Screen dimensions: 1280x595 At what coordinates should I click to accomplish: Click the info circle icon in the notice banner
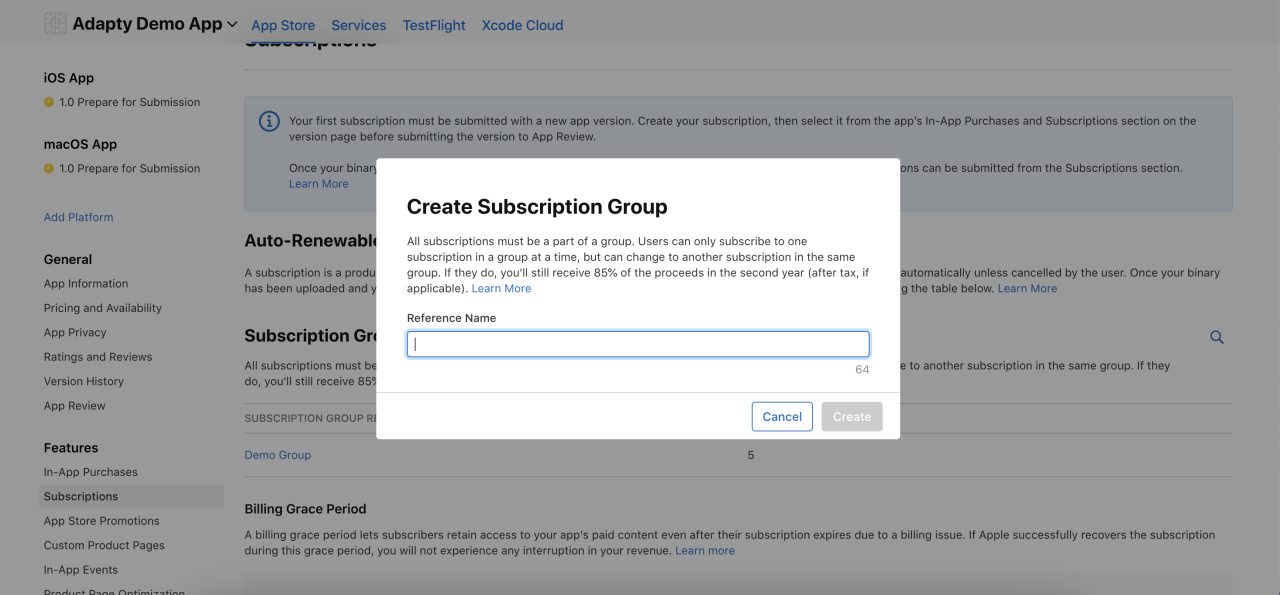point(268,120)
